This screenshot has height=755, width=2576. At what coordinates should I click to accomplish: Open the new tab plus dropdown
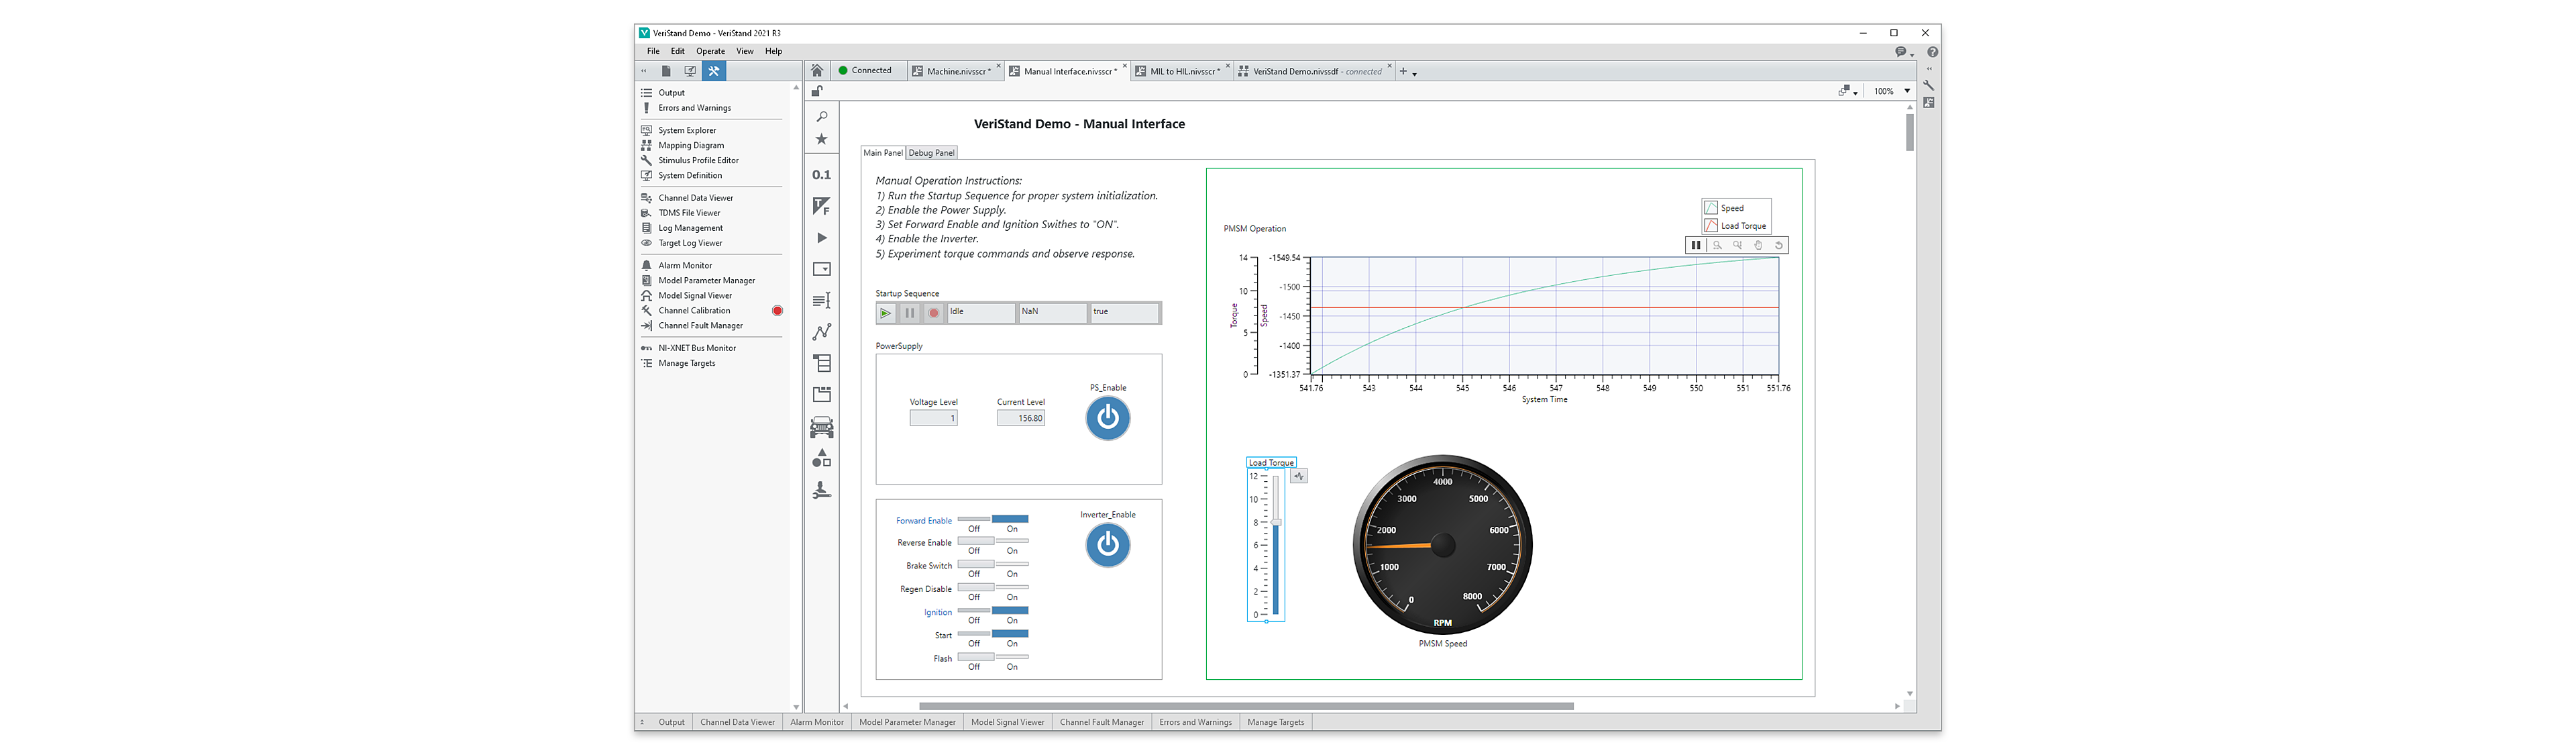[x=1408, y=71]
